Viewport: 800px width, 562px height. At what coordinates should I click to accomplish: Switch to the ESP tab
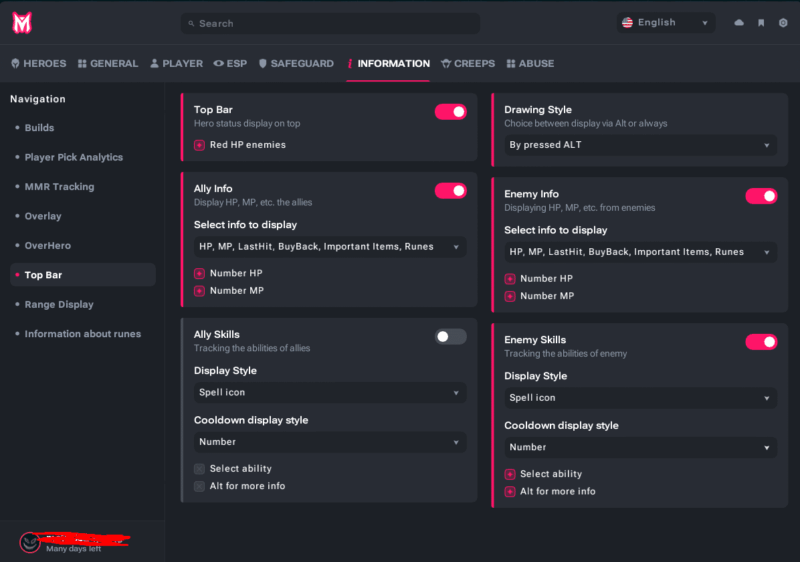(230, 64)
